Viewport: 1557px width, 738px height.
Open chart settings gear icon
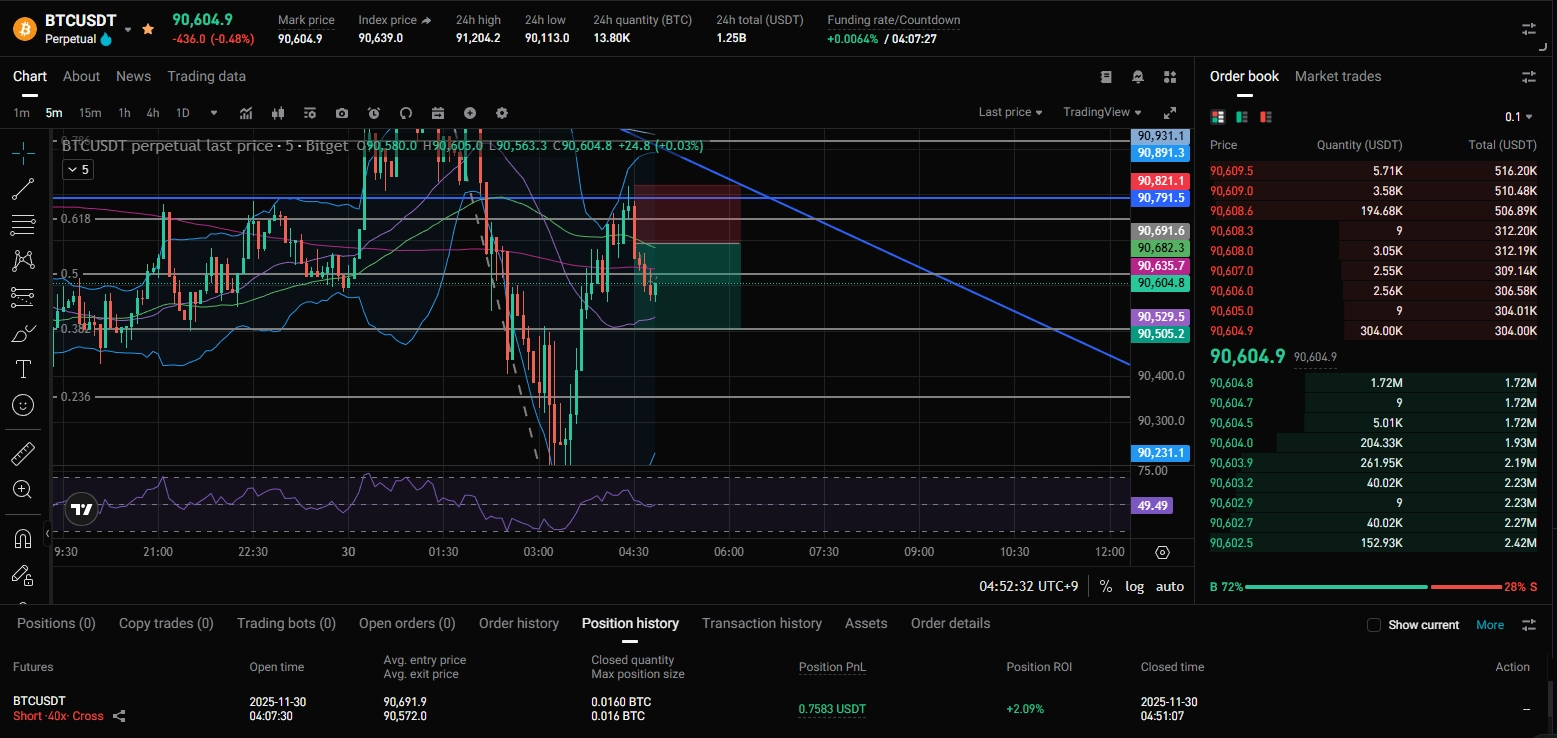[502, 113]
